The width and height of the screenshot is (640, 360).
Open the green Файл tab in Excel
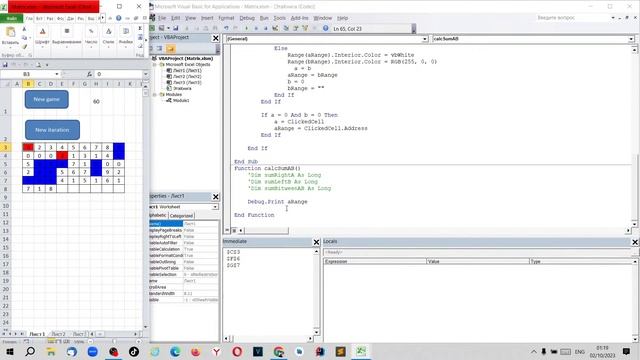click(11, 18)
